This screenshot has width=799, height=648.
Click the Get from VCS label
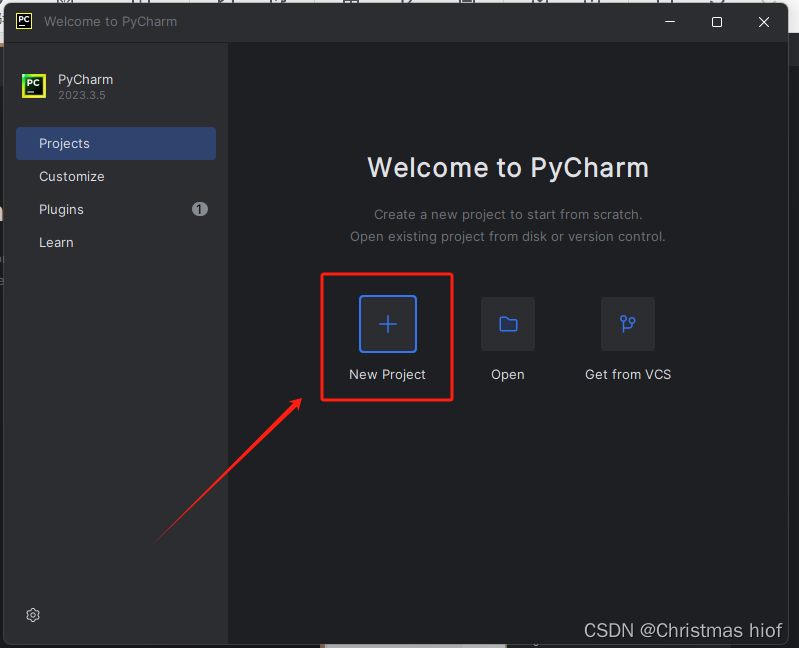(x=628, y=374)
